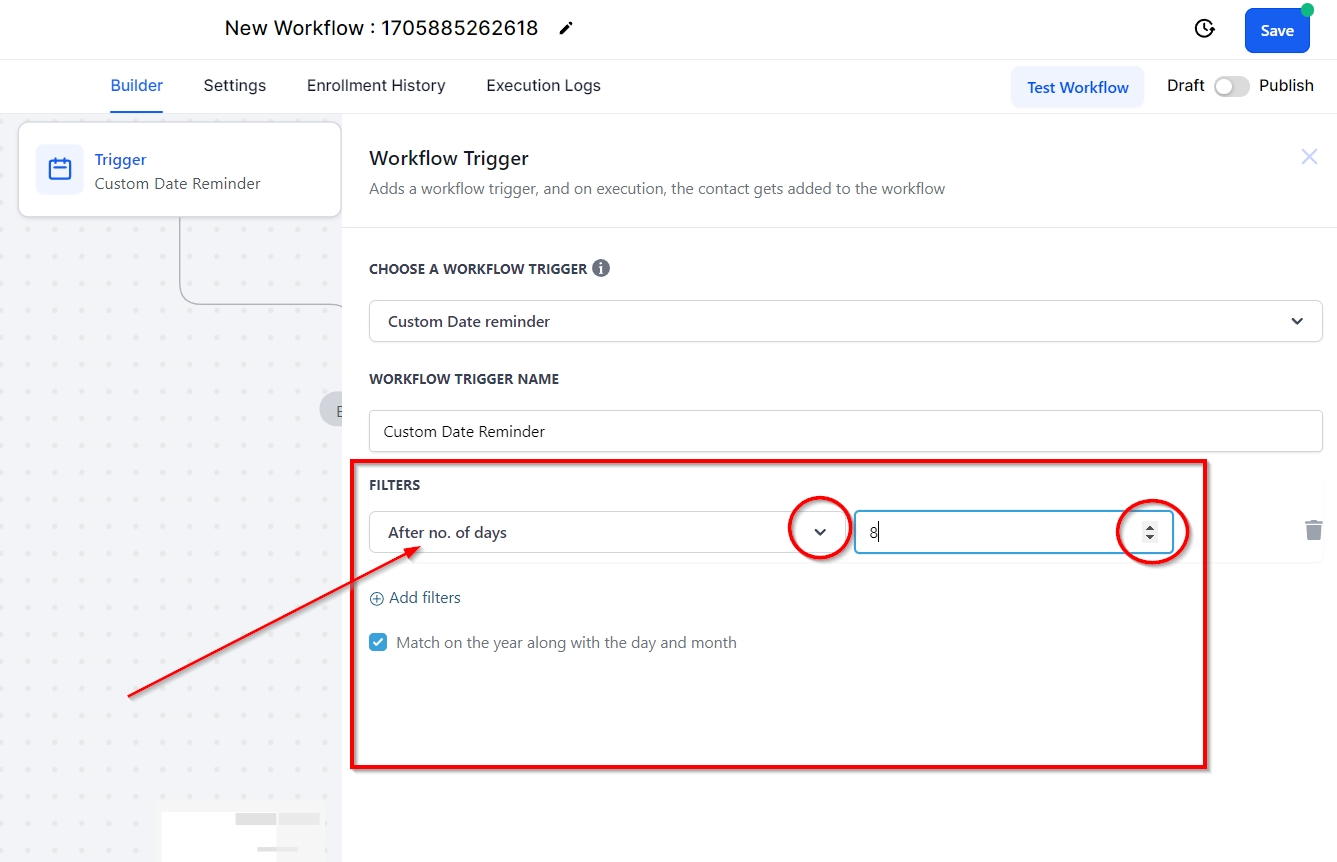Close the Workflow Trigger panel
The image size is (1337, 862).
coord(1309,157)
